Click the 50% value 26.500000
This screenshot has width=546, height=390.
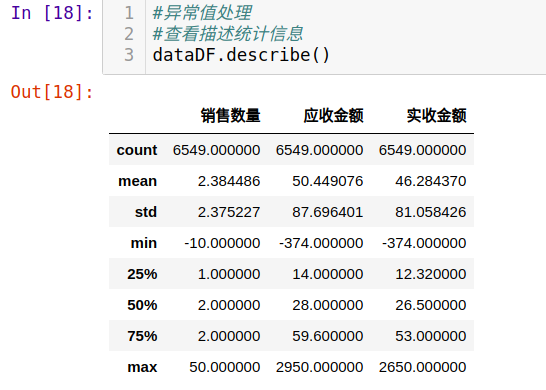click(431, 305)
